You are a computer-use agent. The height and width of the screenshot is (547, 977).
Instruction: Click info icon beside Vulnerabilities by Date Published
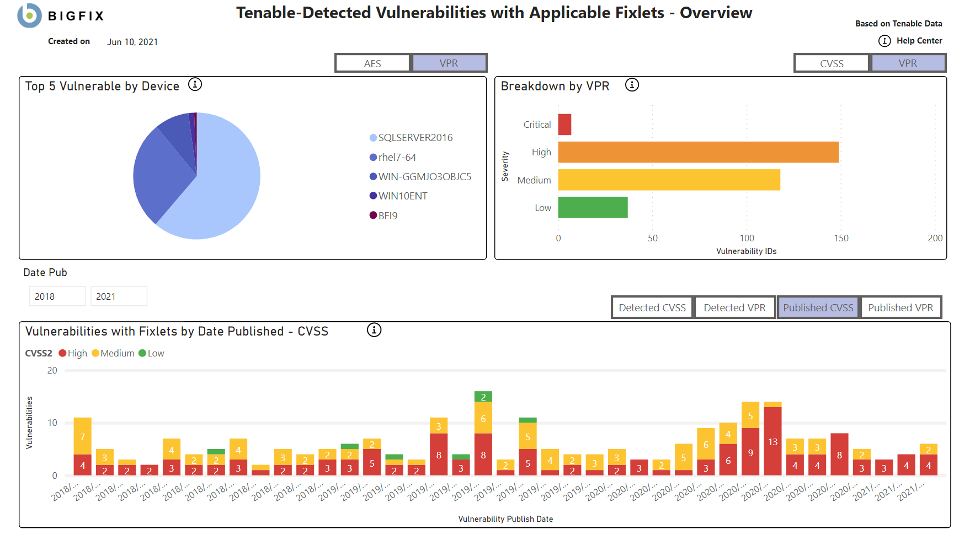point(374,330)
